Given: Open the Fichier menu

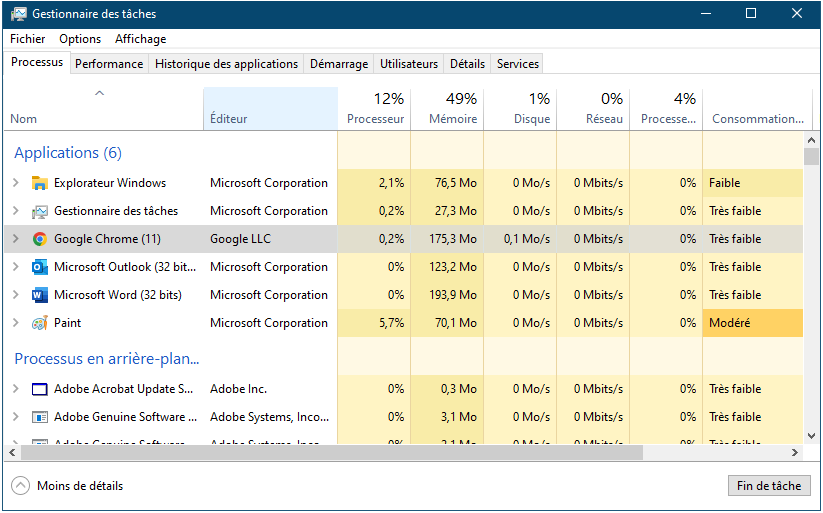Looking at the screenshot, I should coord(27,39).
